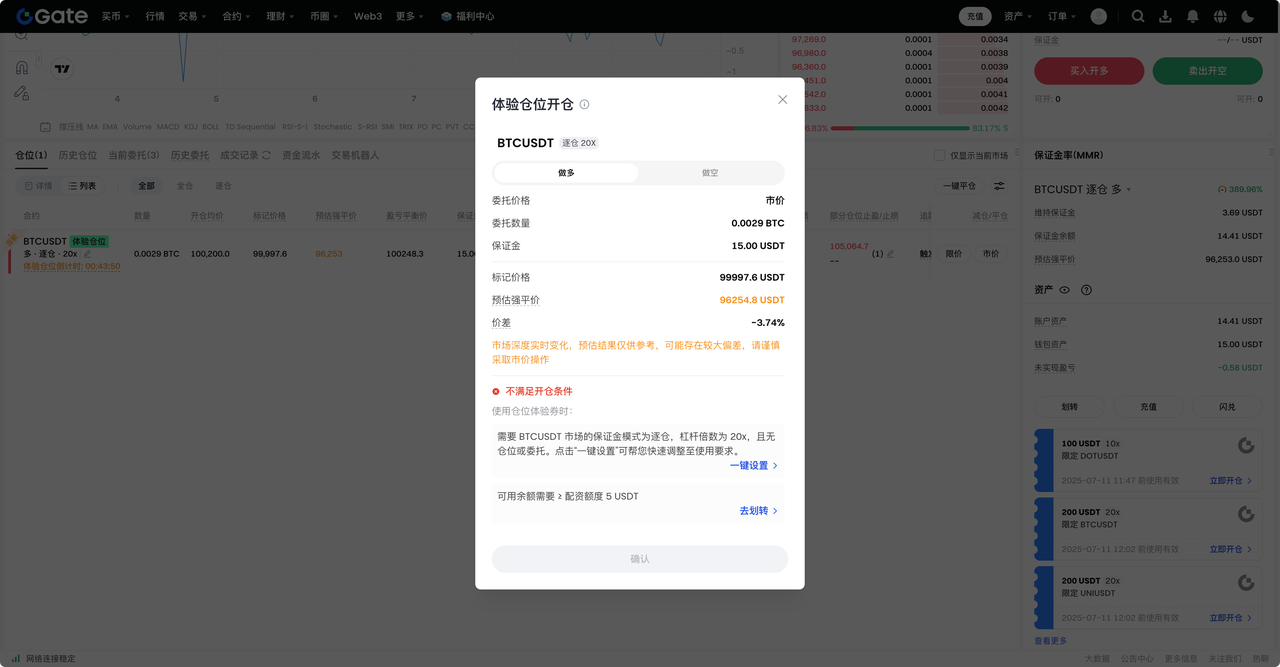Click the long/short ratio progress bar

click(899, 128)
